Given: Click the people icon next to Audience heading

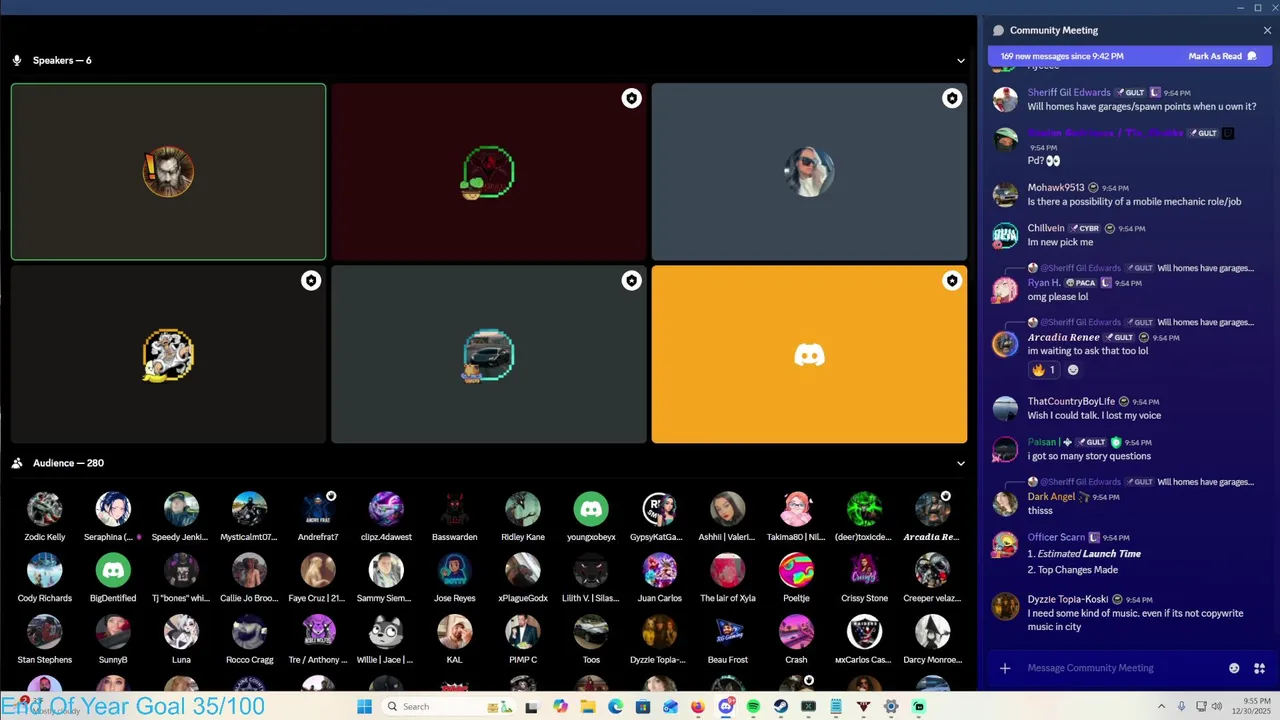Looking at the screenshot, I should (x=17, y=463).
